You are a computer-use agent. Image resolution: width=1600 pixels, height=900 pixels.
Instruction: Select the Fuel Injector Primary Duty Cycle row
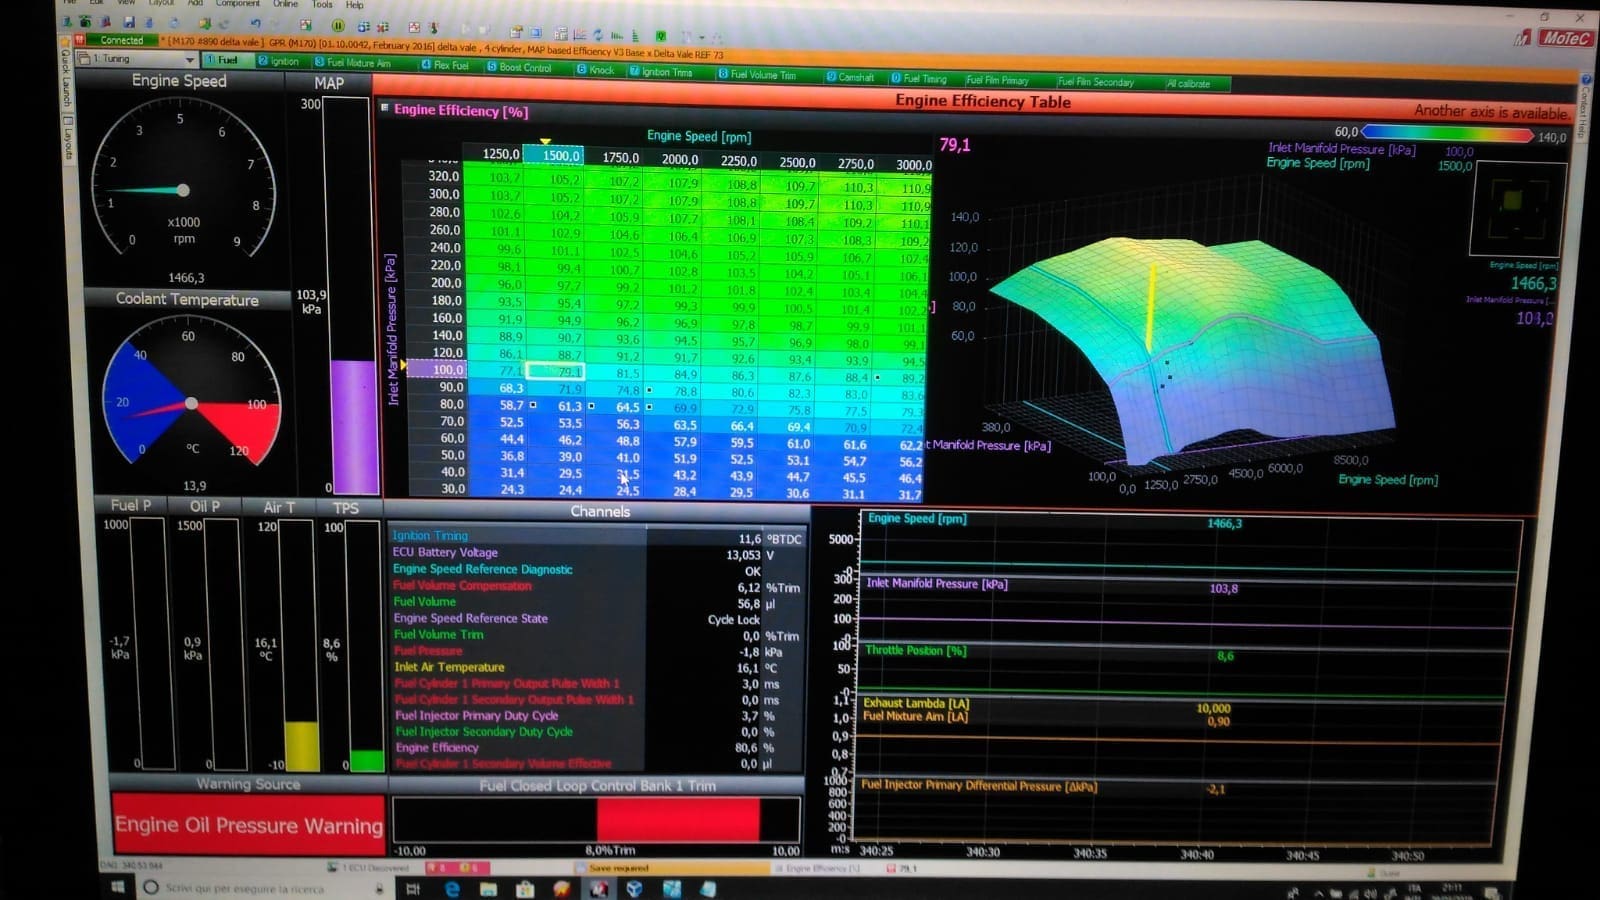coord(596,716)
